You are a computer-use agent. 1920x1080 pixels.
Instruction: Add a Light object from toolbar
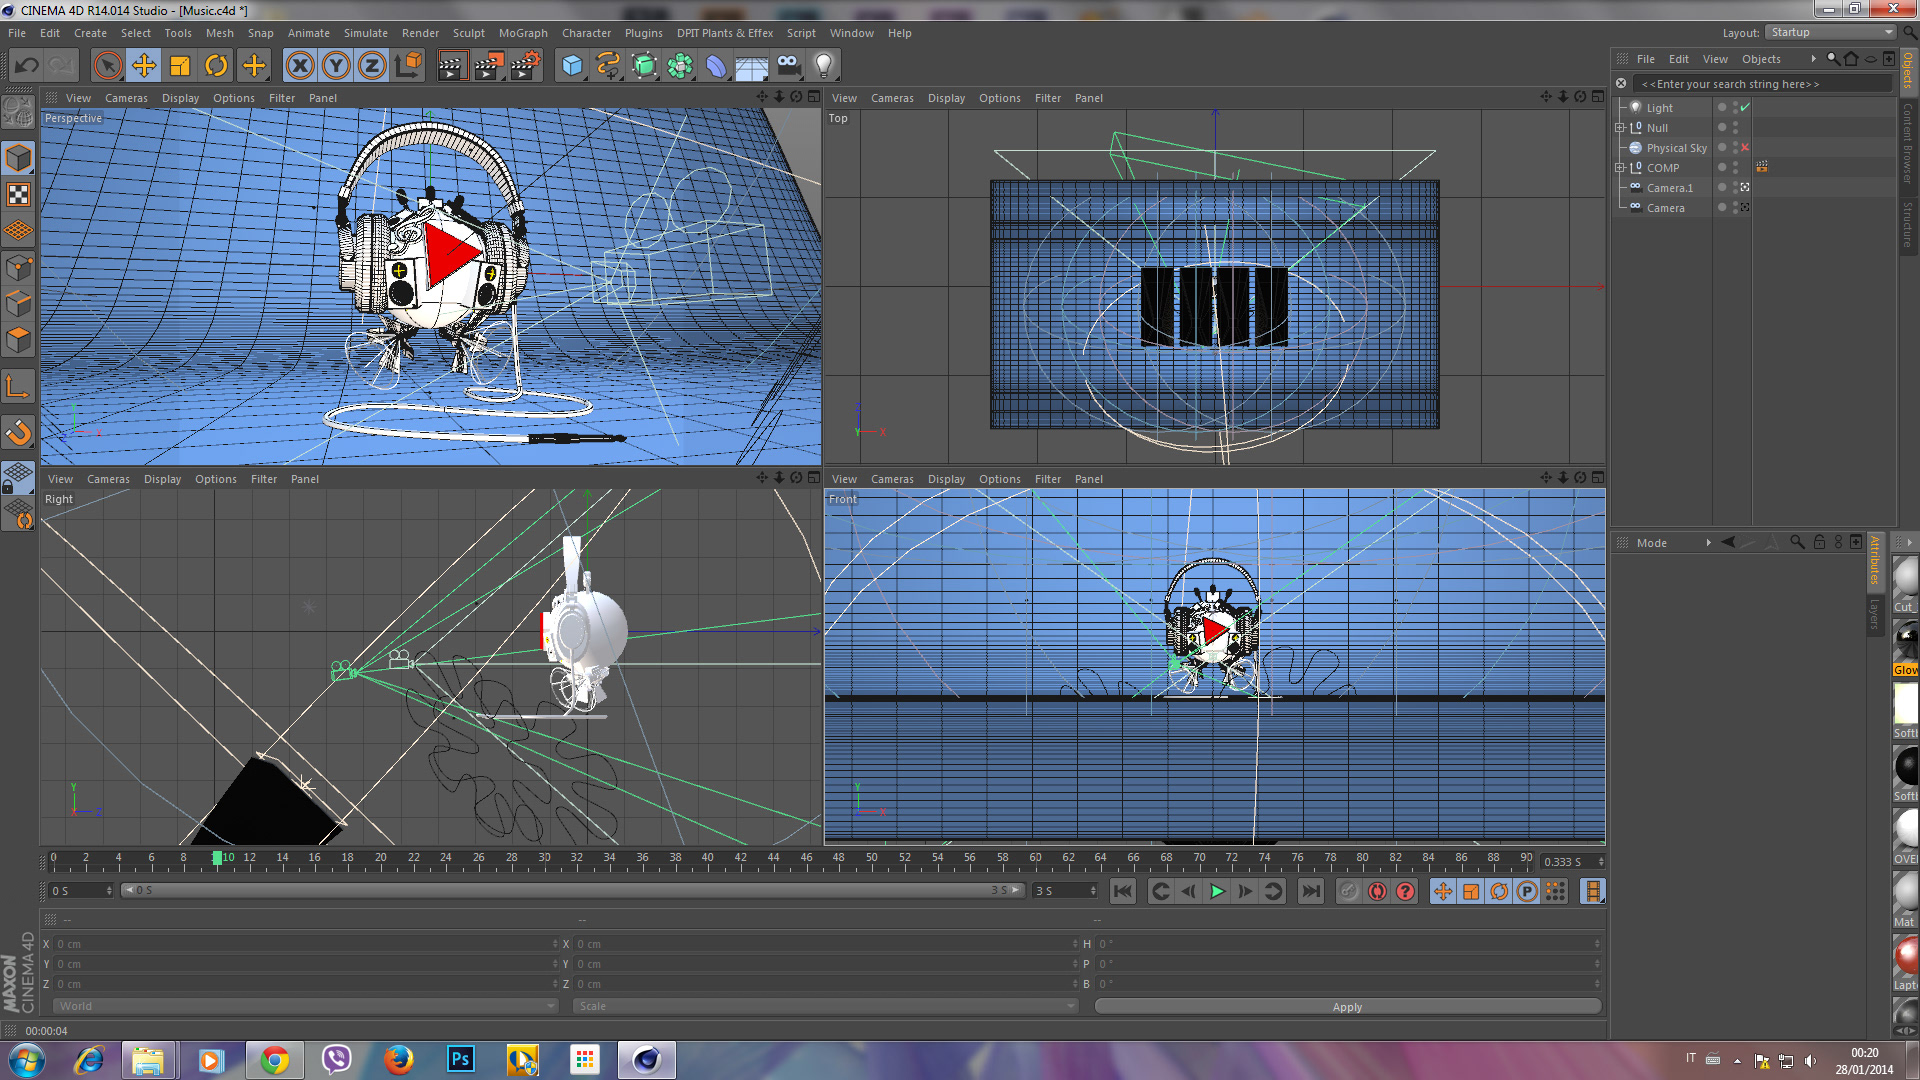coord(824,66)
